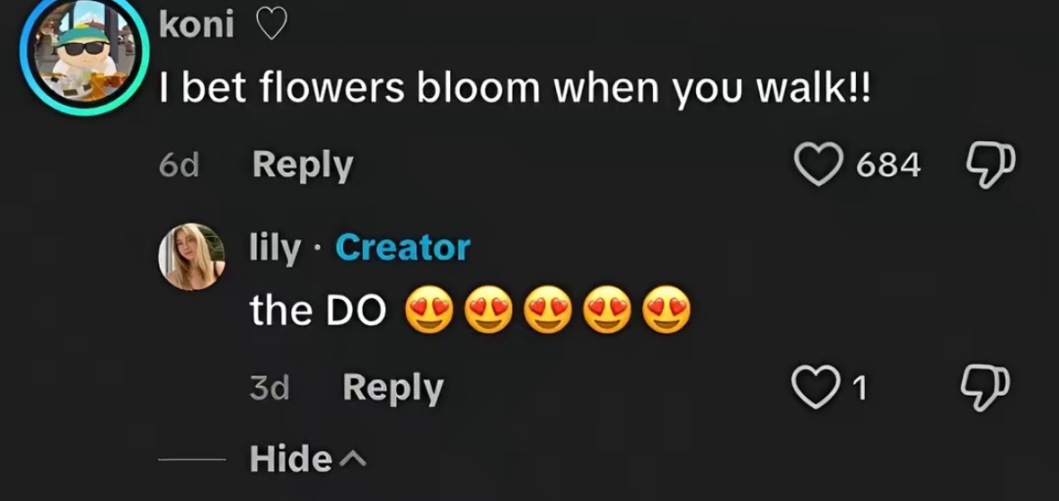Dislike lily's reply with thumbs-down icon
This screenshot has width=1059, height=501.
(985, 388)
